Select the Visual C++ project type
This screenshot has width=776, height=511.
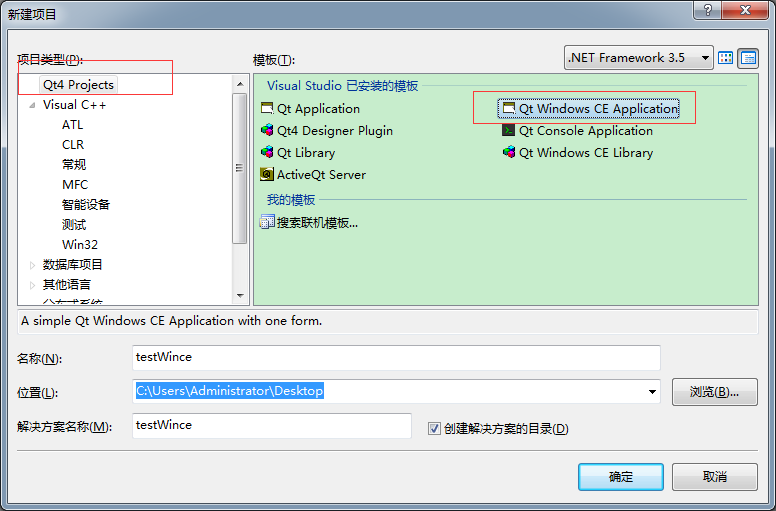click(74, 105)
